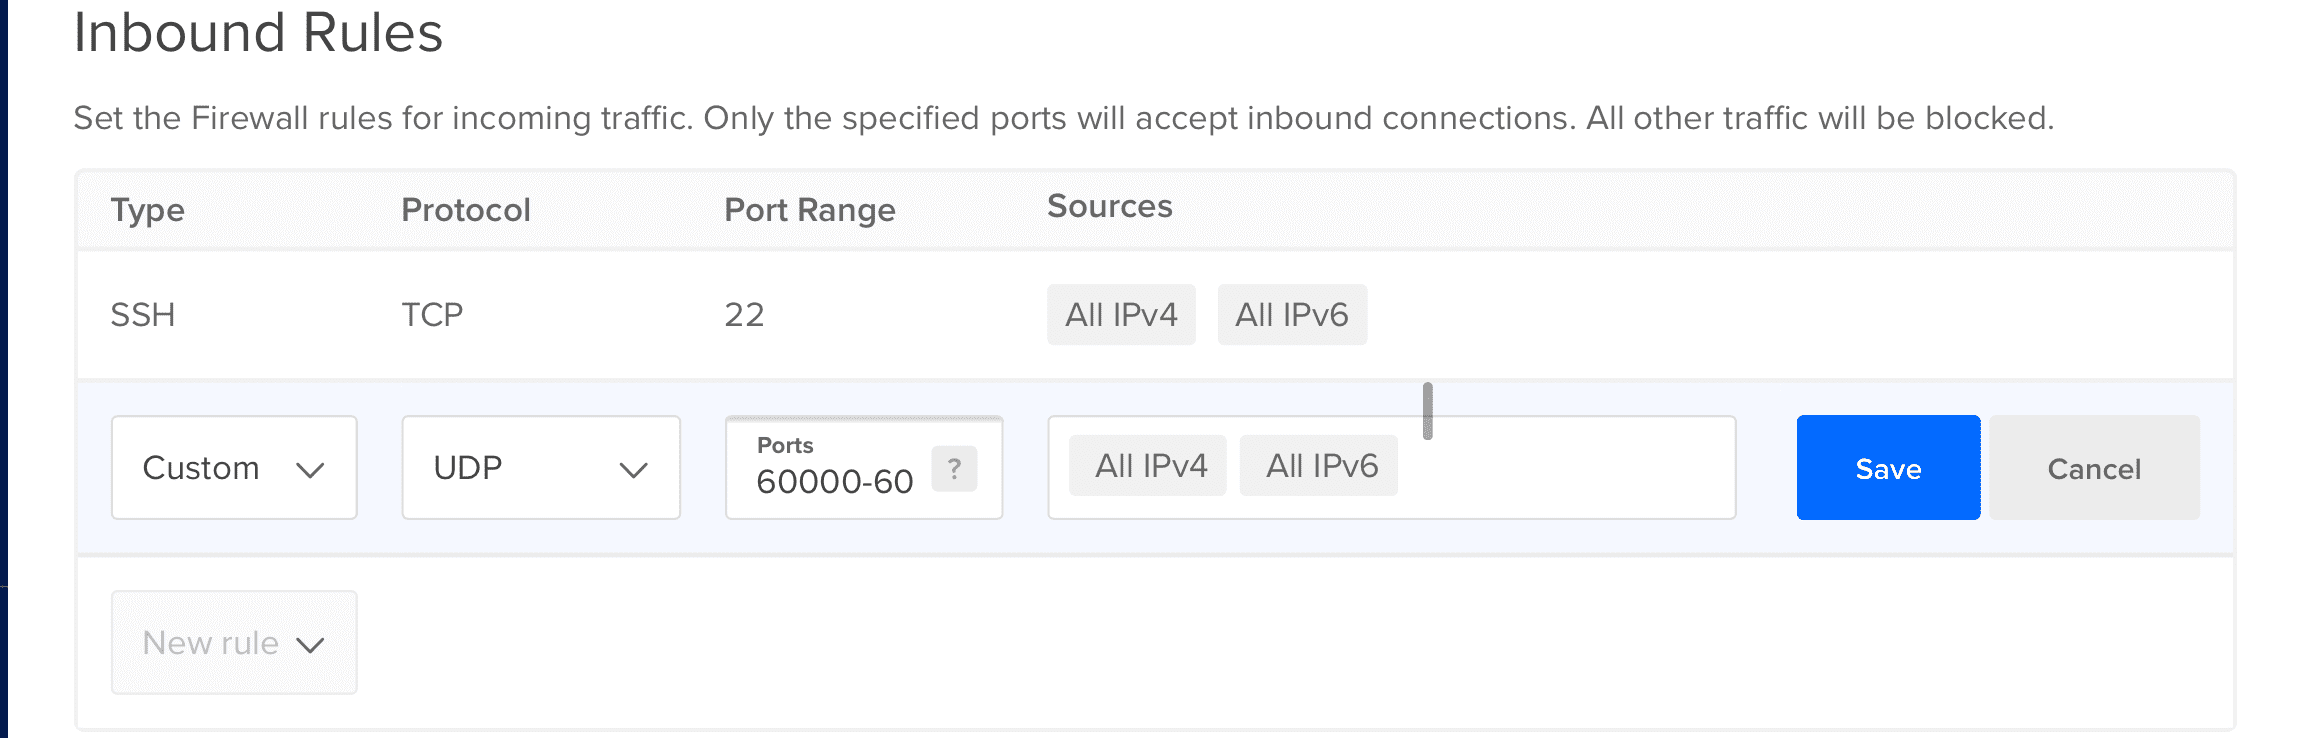Screen dimensions: 2303x738
Task: Expand the New rule dropdown
Action: 234,642
